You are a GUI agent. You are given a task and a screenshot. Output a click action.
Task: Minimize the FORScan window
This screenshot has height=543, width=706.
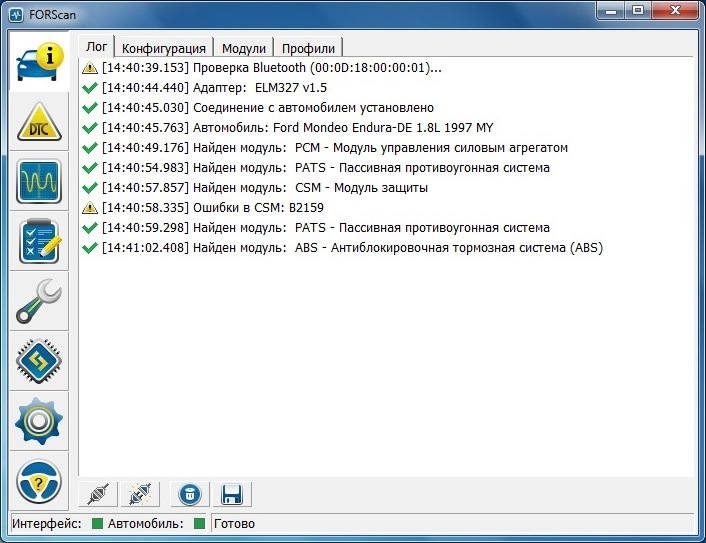(x=611, y=11)
